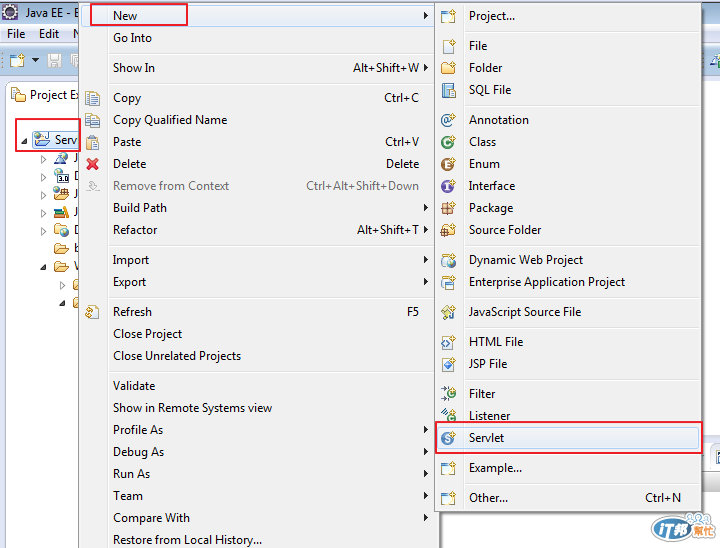720x548 pixels.
Task: Click the Servlet icon in the submenu
Action: [448, 438]
